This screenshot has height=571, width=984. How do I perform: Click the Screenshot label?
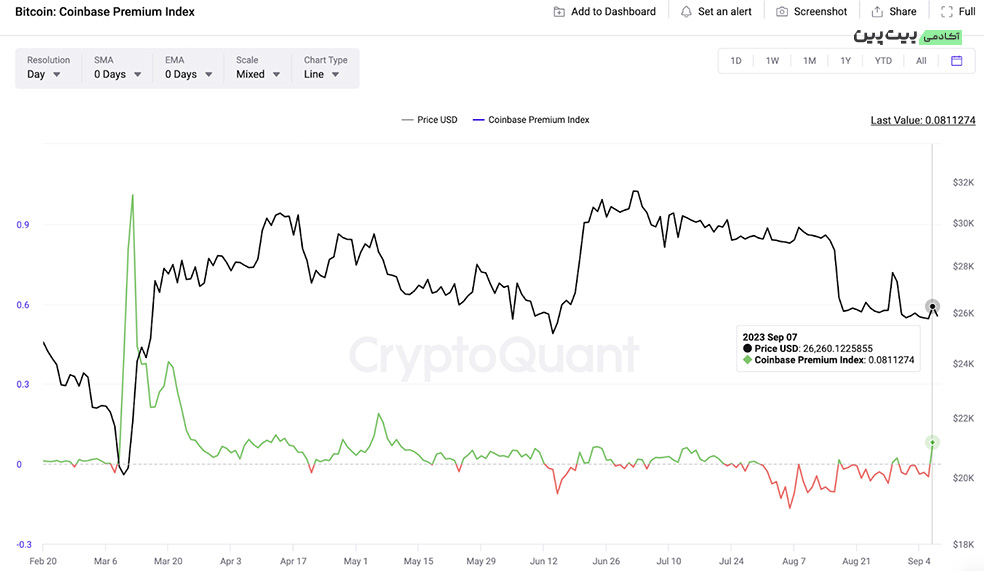pyautogui.click(x=820, y=12)
